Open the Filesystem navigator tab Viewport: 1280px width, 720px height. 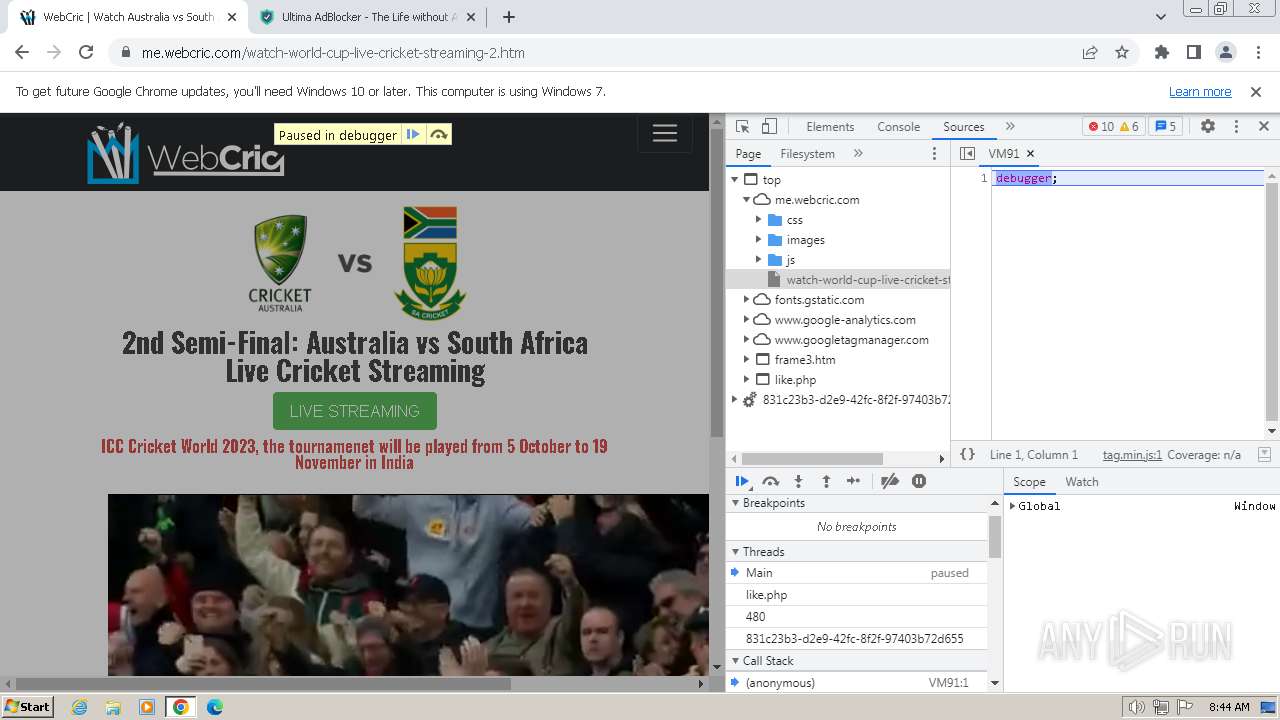(807, 154)
